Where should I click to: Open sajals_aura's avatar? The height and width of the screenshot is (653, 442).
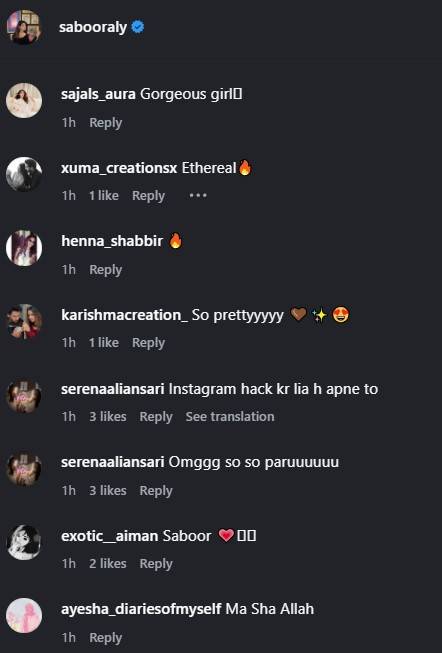pyautogui.click(x=24, y=100)
